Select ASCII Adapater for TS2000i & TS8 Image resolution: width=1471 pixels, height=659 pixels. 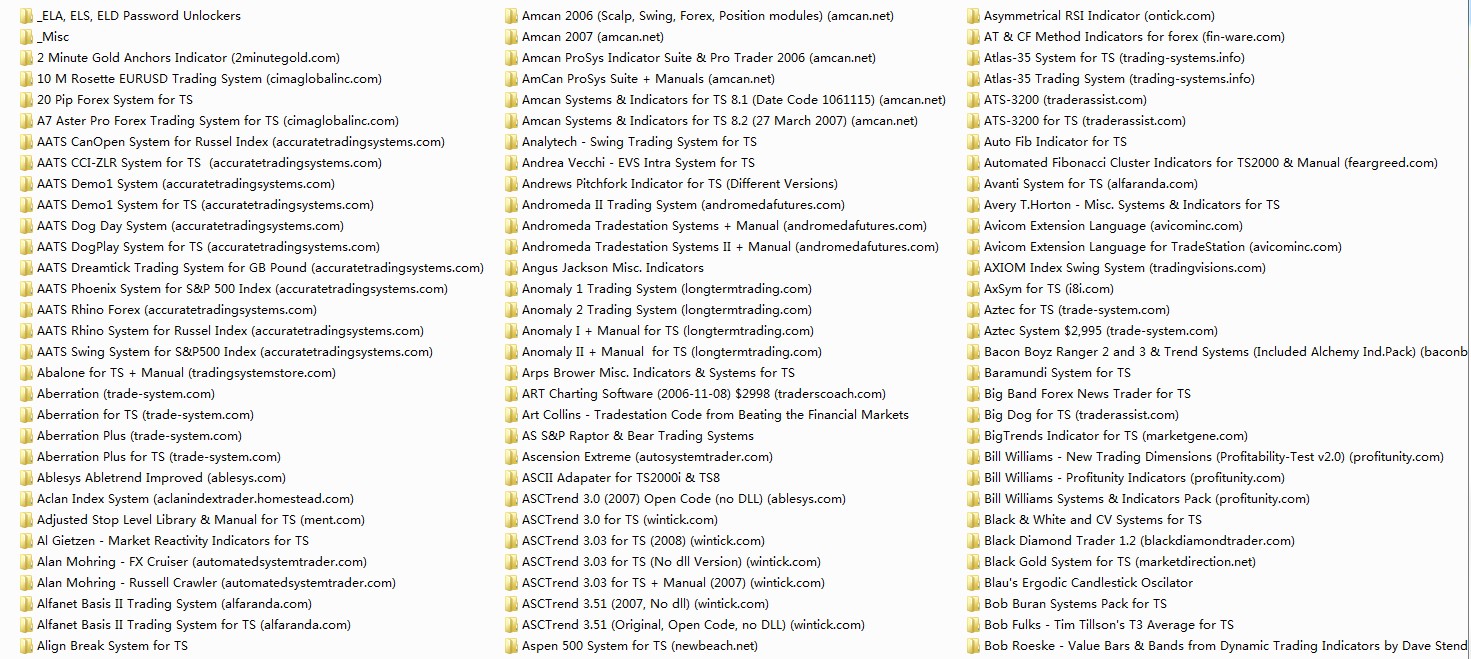620,478
